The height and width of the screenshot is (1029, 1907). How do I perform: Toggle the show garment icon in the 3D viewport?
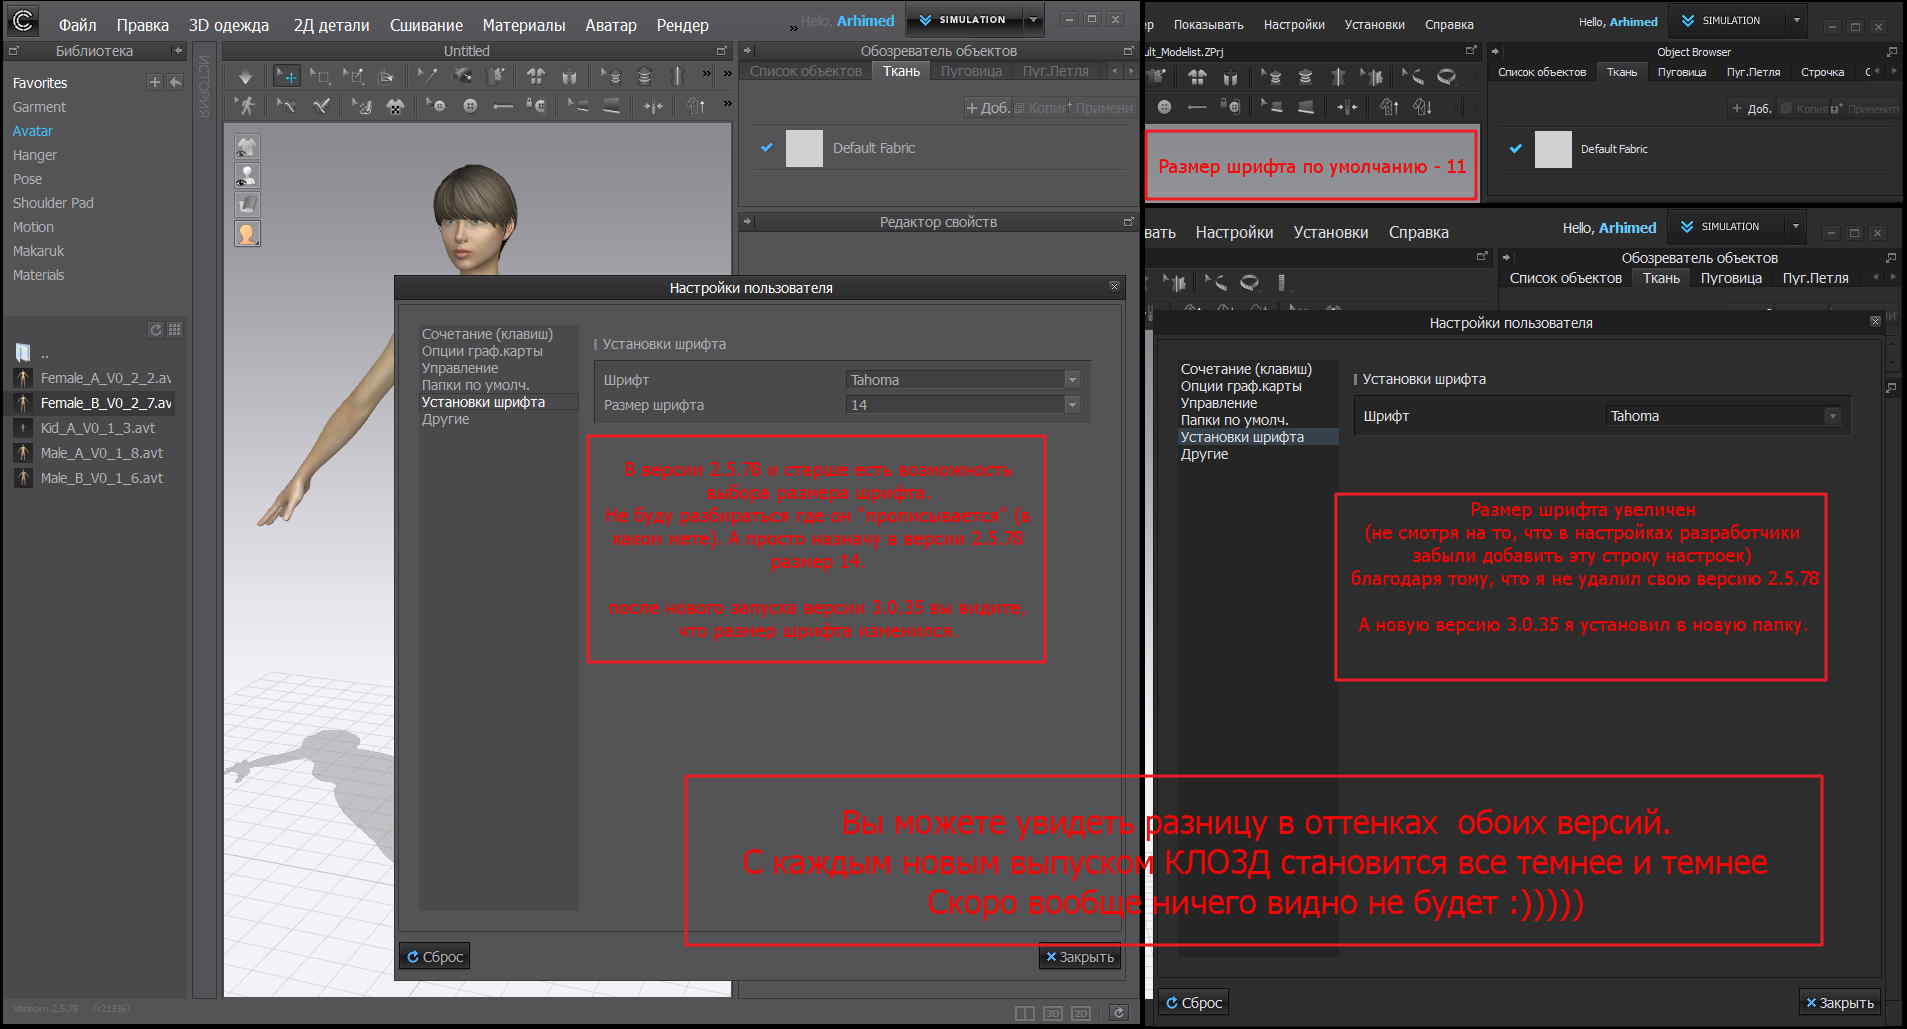[x=247, y=147]
